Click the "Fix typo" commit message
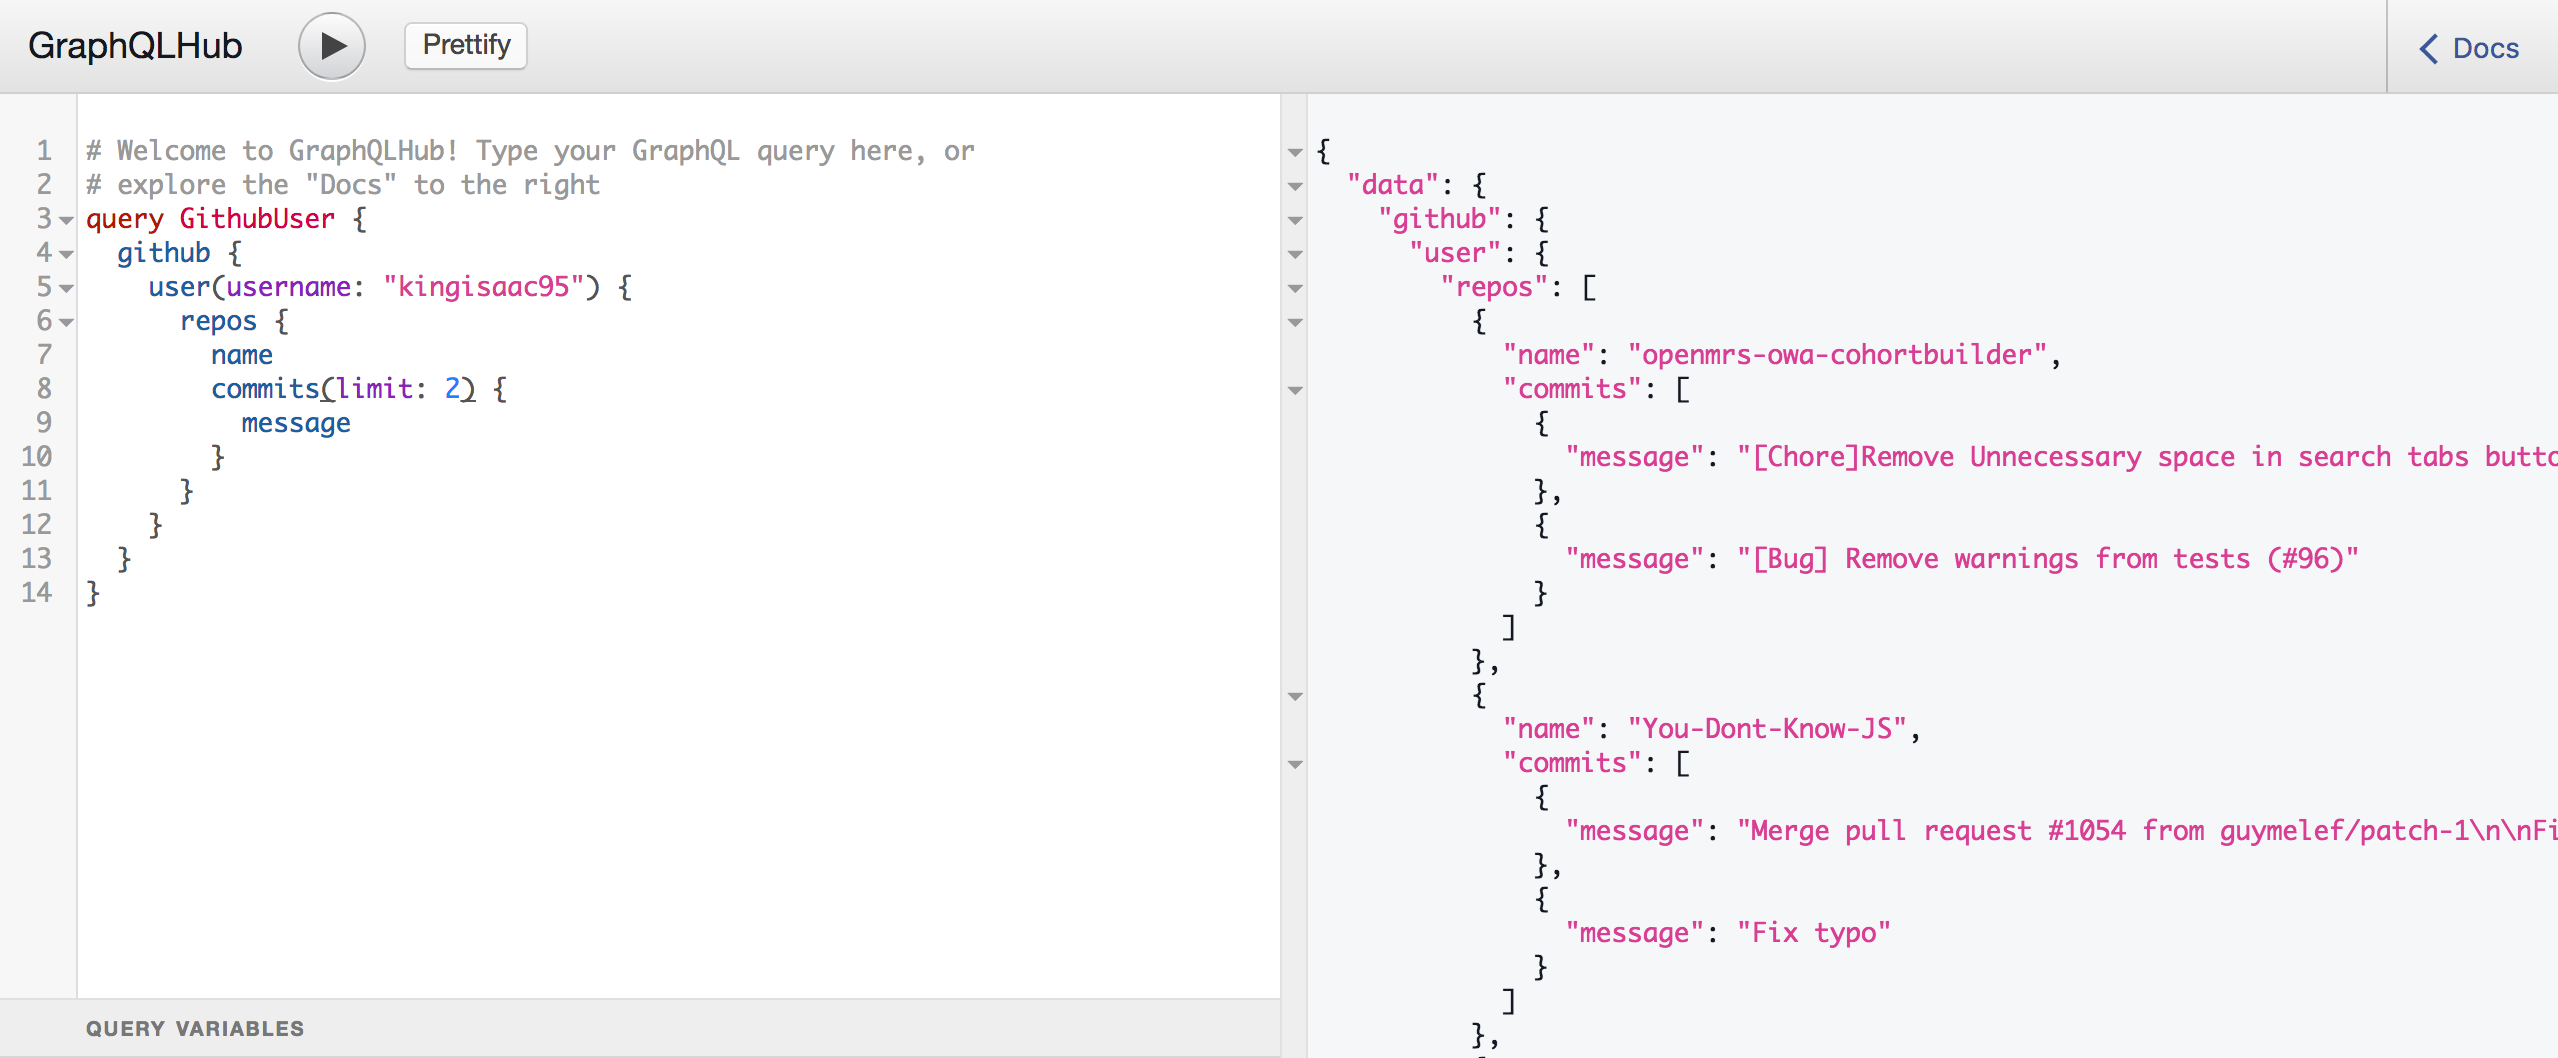The image size is (2558, 1058). click(1814, 933)
